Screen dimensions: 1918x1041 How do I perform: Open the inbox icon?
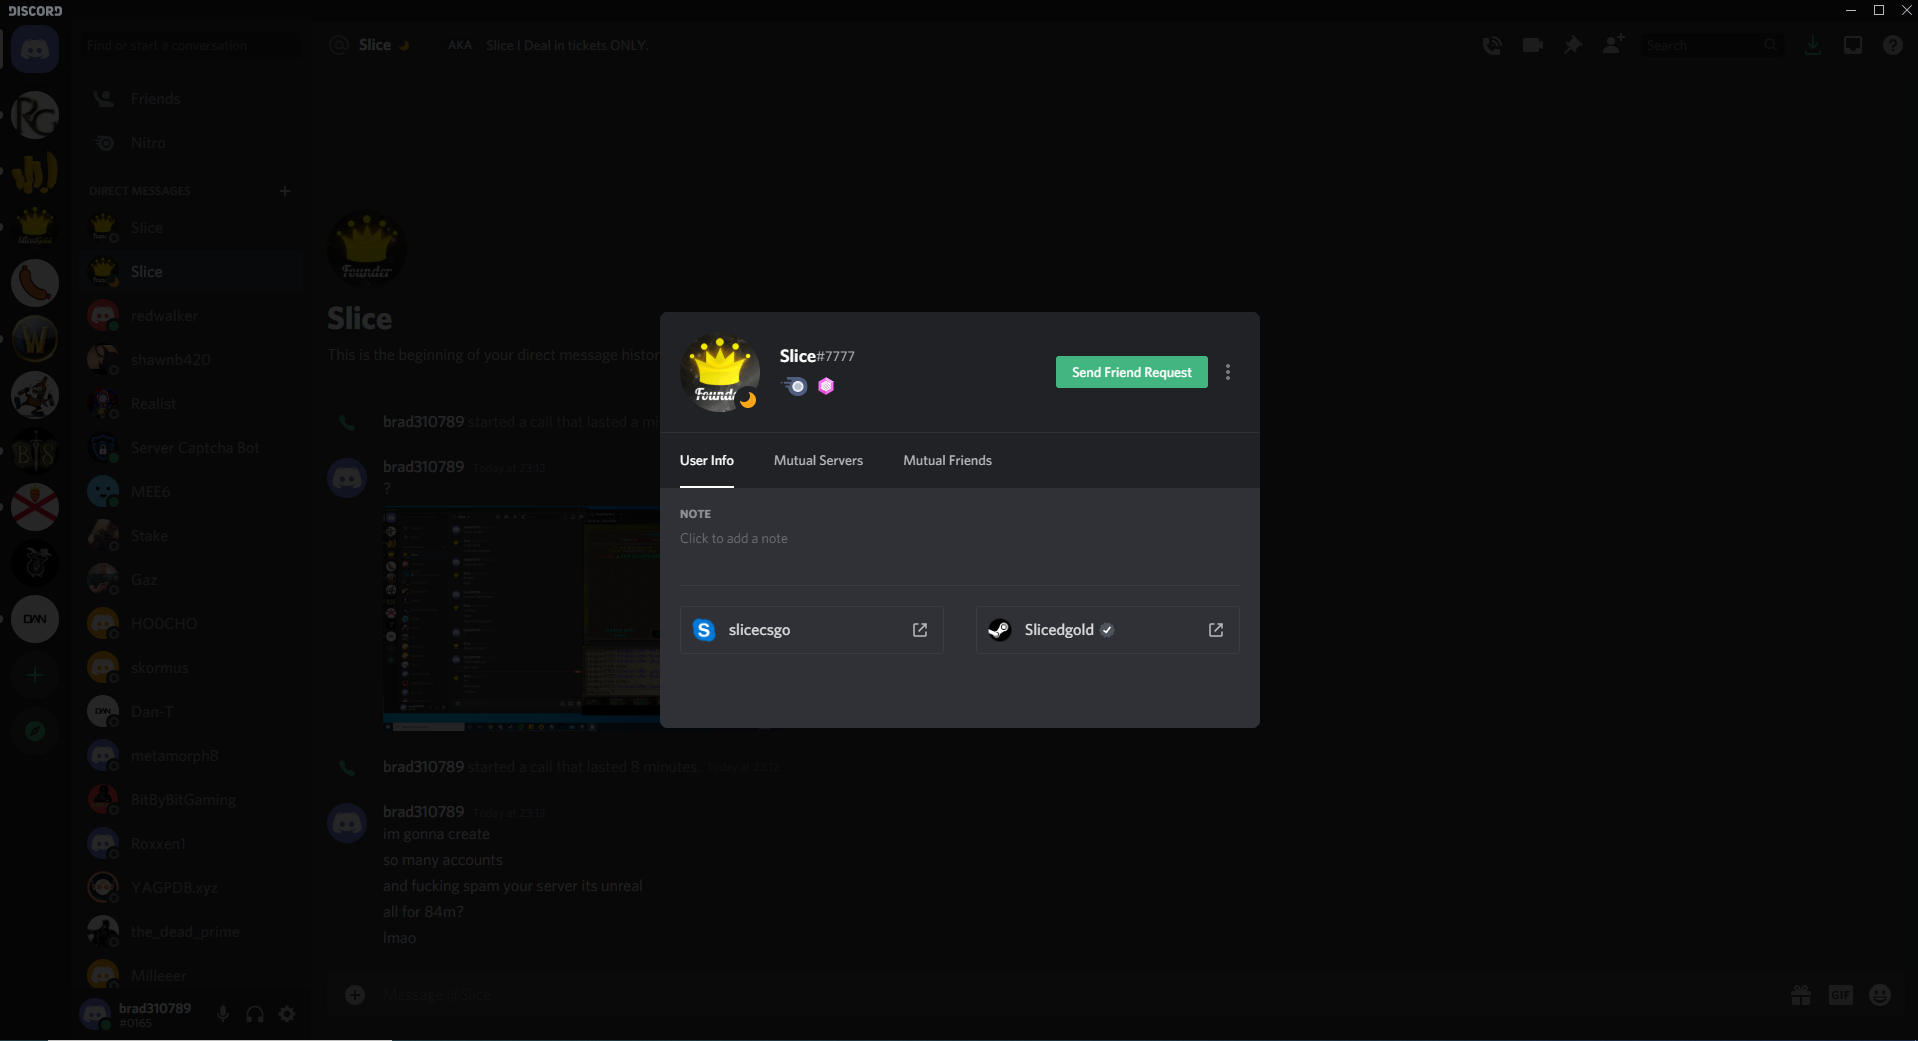(1853, 45)
